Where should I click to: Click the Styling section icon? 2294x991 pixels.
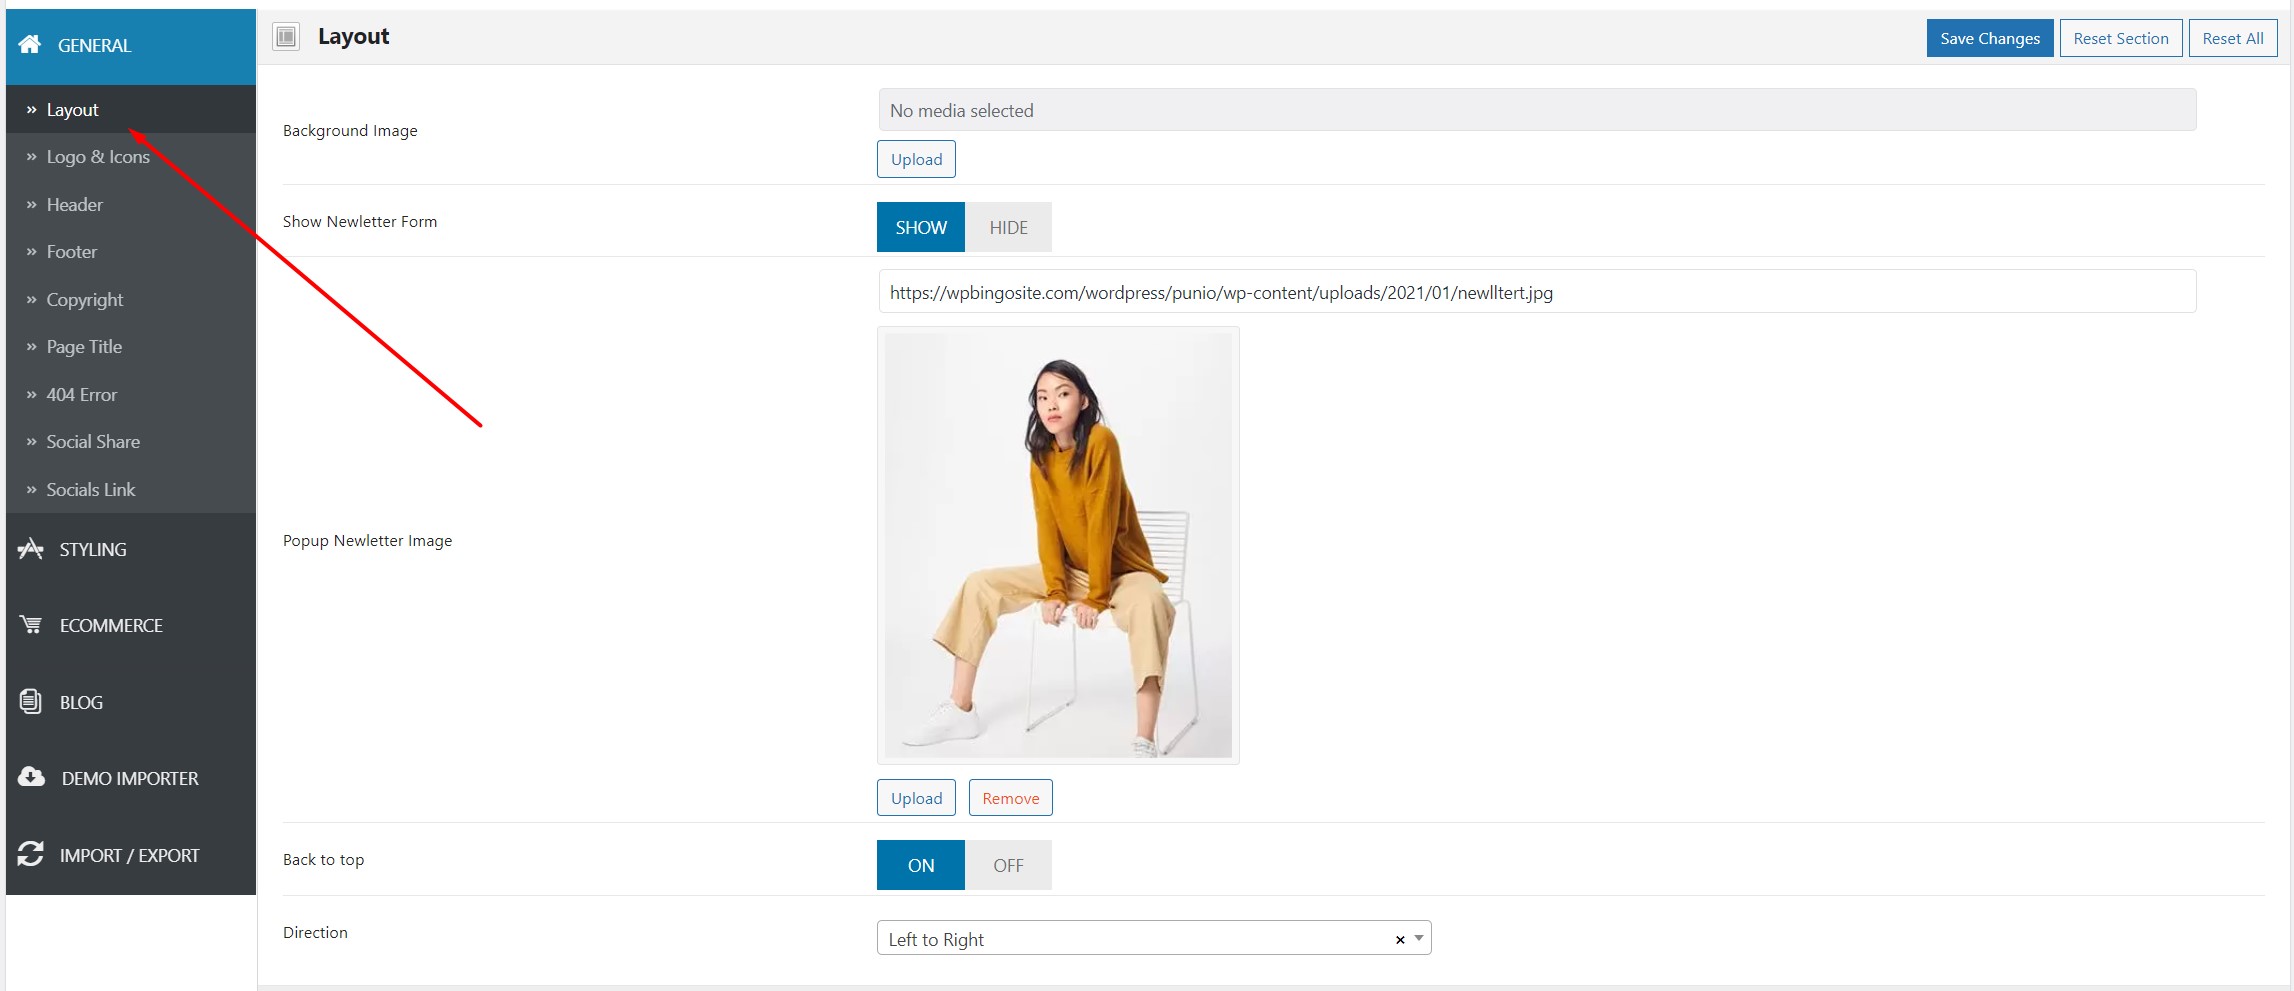[x=31, y=549]
